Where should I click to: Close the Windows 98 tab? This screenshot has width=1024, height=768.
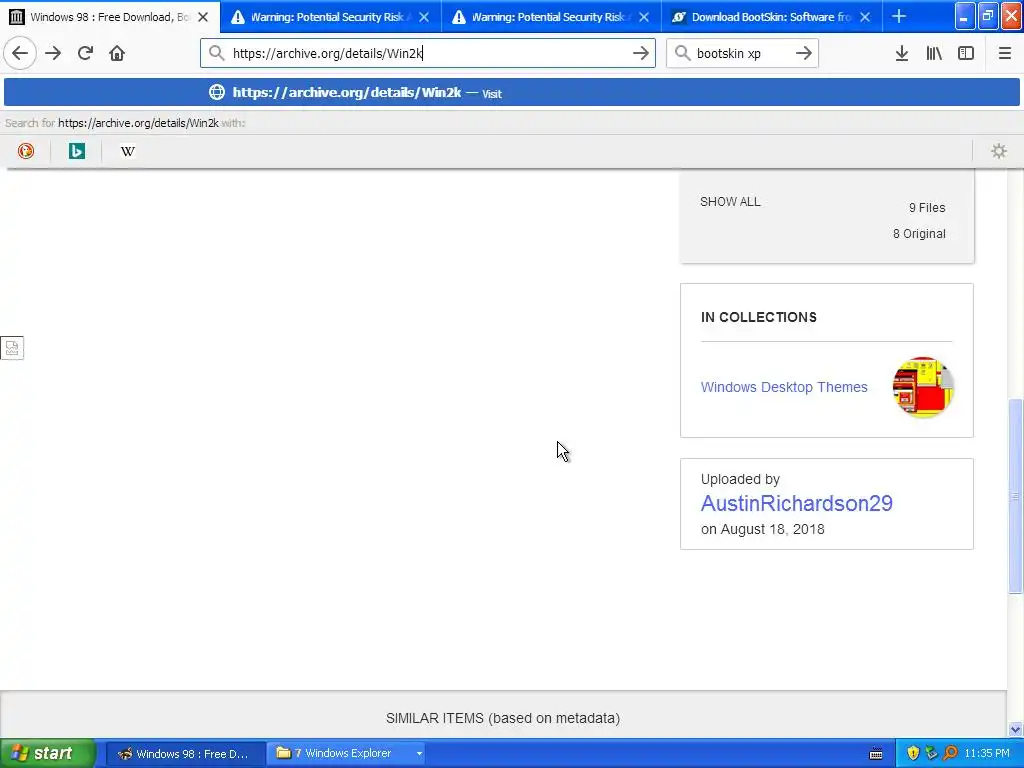tap(203, 17)
